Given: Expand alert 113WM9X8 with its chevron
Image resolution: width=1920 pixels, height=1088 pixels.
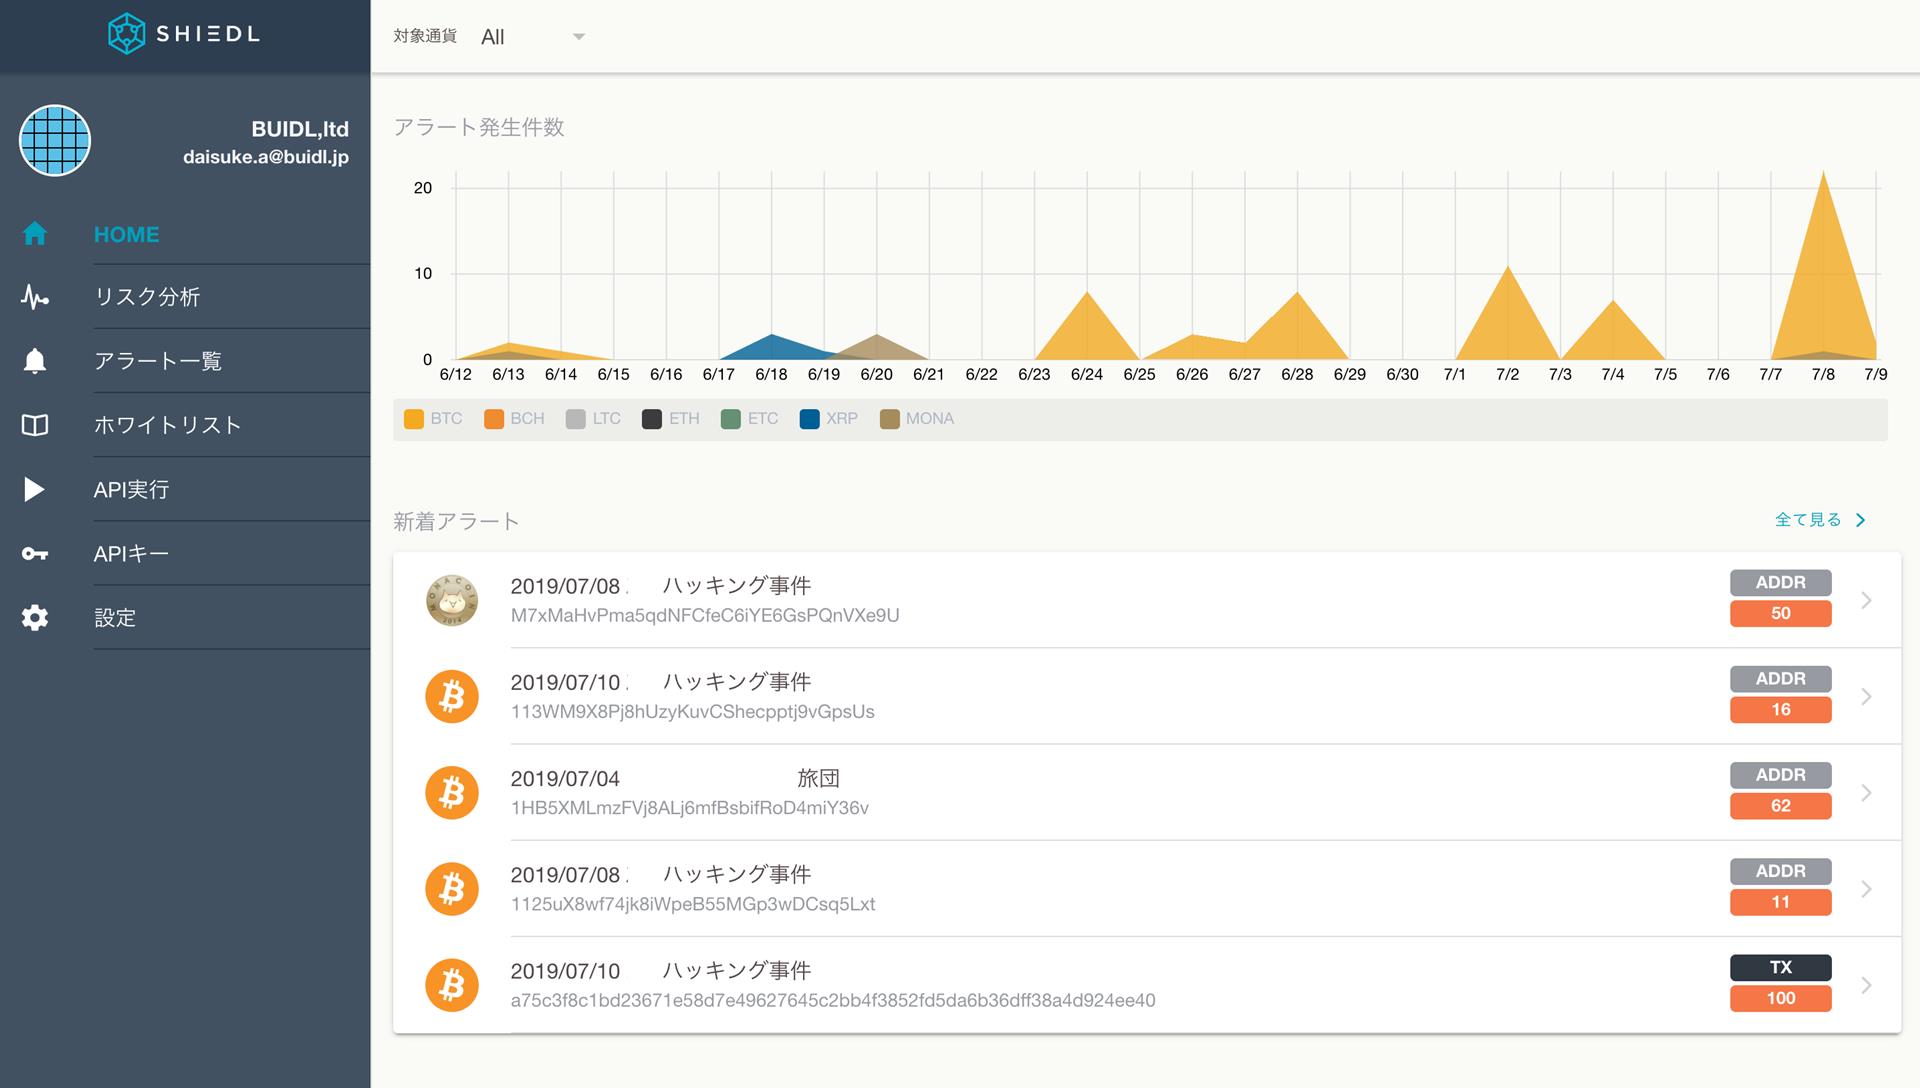Looking at the screenshot, I should [1866, 696].
